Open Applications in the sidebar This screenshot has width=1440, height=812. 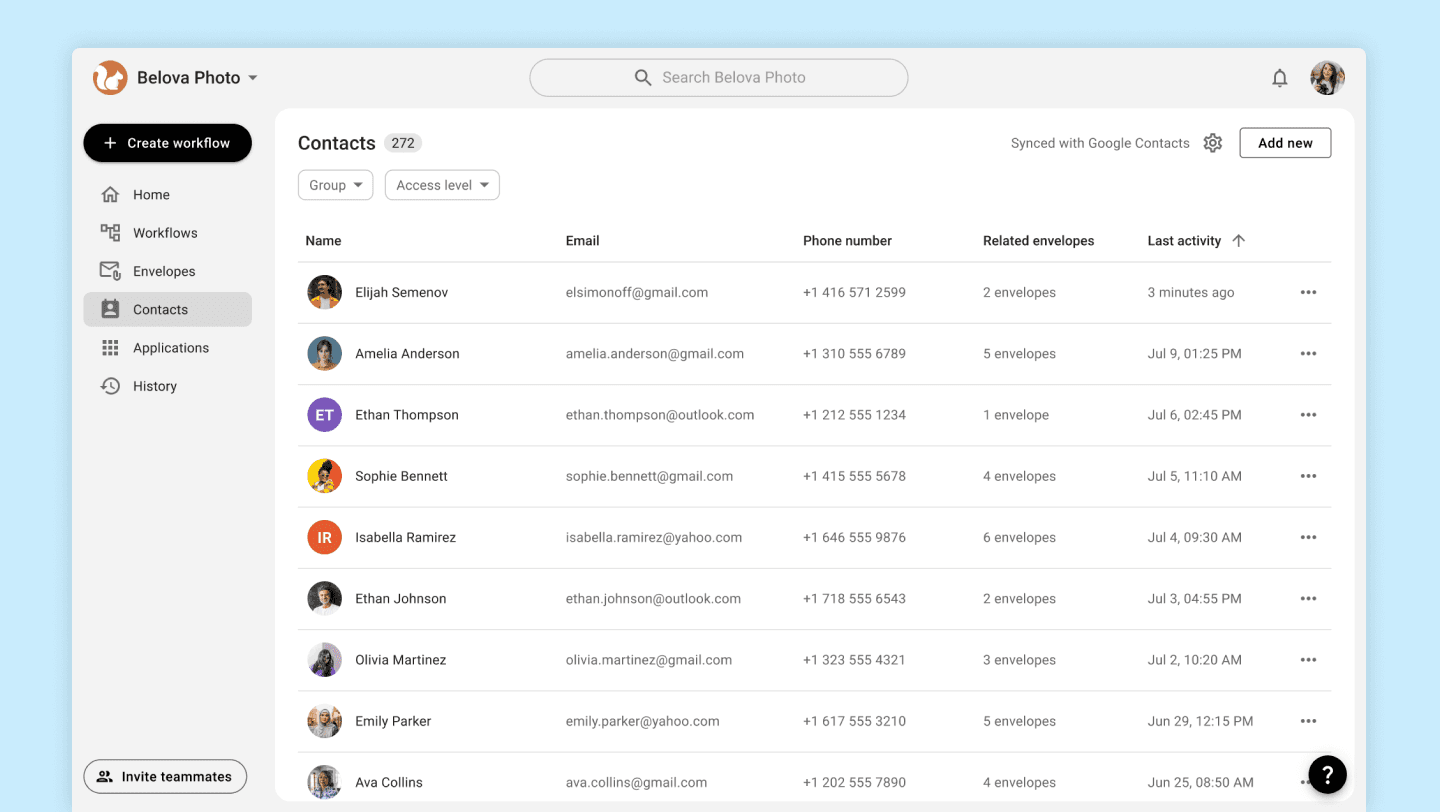167,348
